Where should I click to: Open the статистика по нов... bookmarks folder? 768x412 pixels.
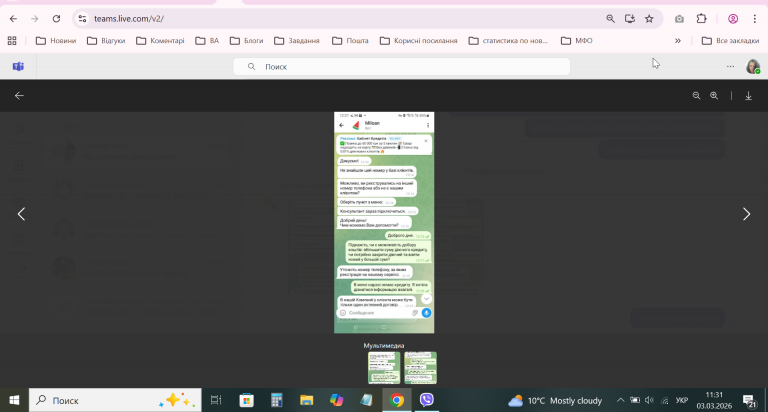coord(508,41)
